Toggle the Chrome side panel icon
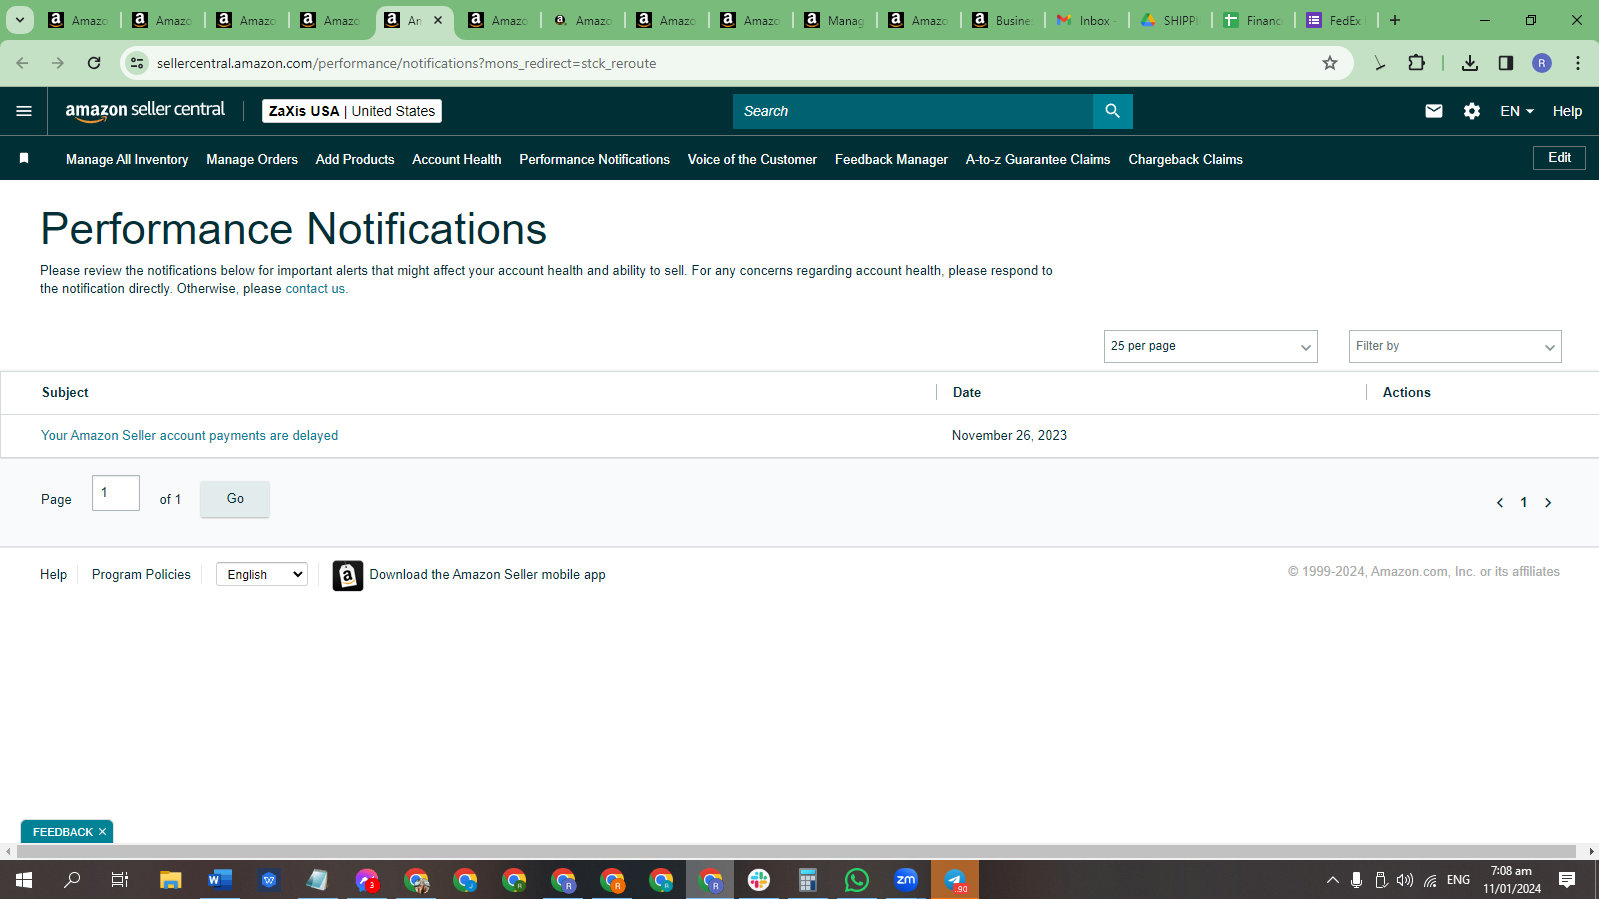 1506,63
